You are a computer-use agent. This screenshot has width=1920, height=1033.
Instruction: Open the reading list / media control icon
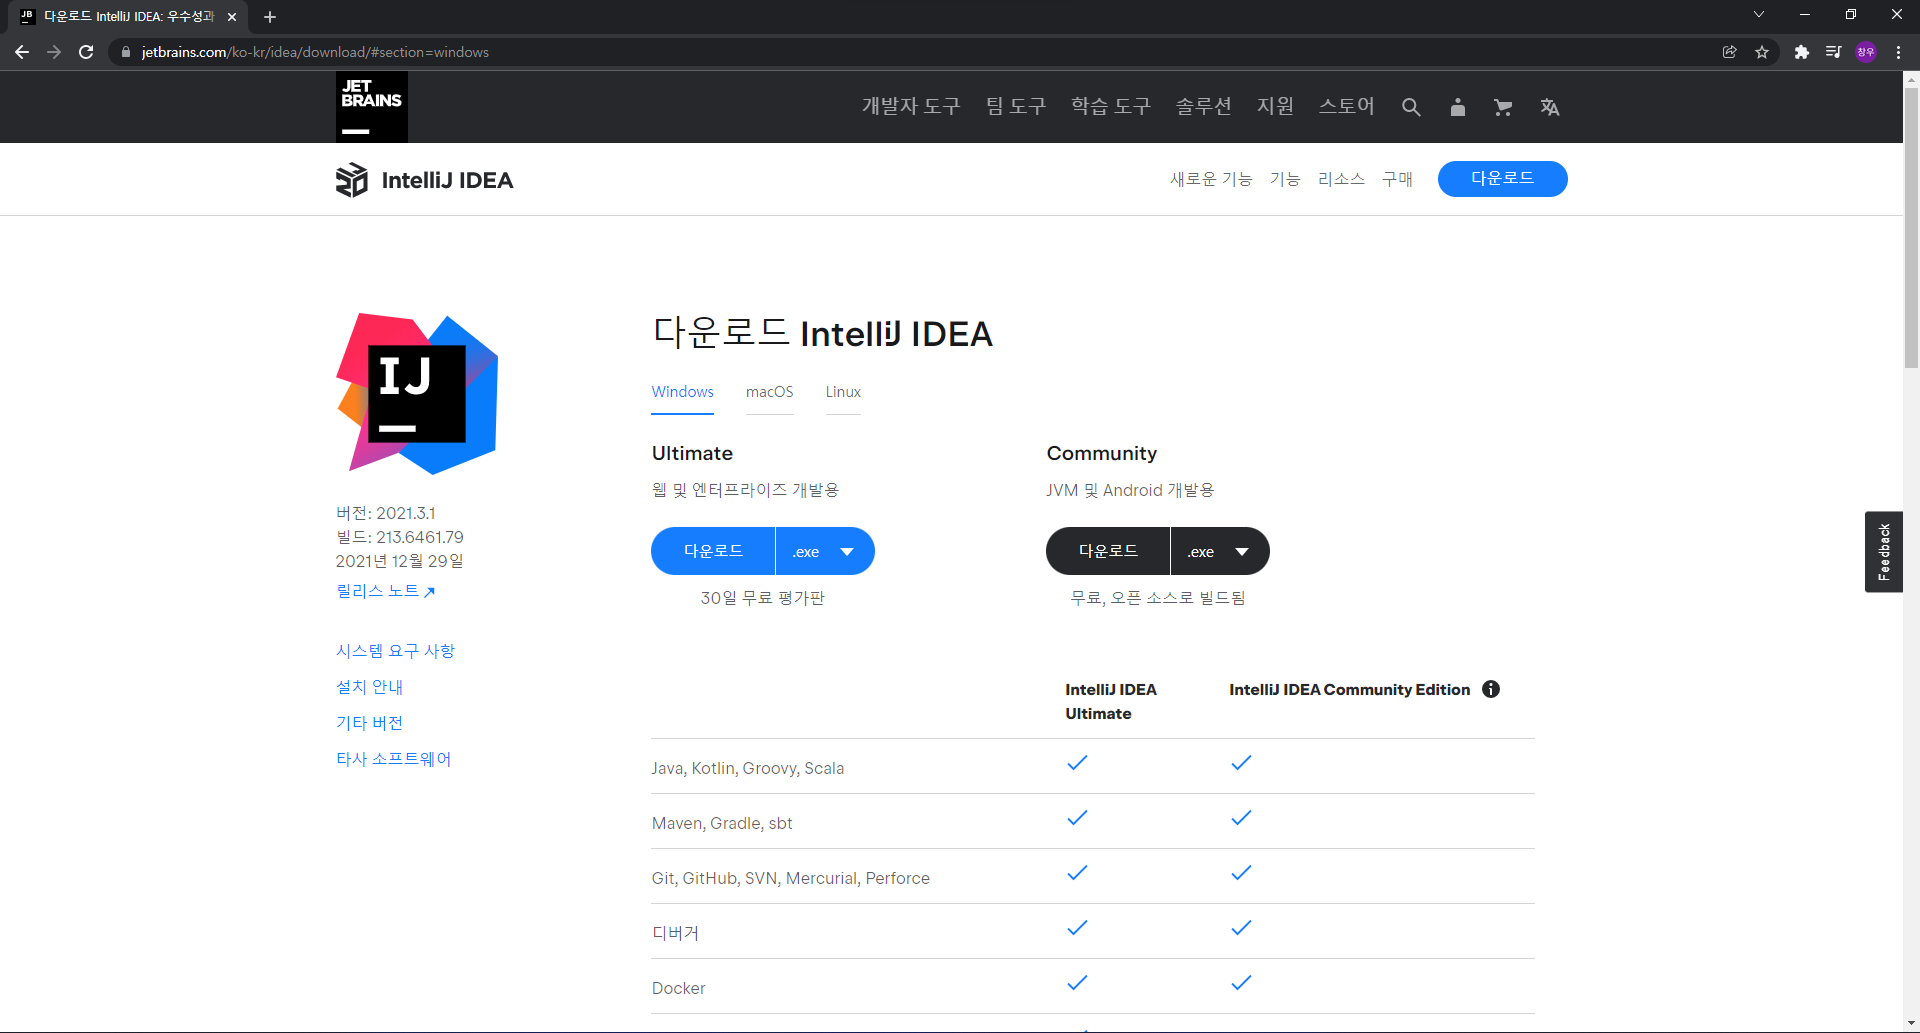click(x=1833, y=52)
